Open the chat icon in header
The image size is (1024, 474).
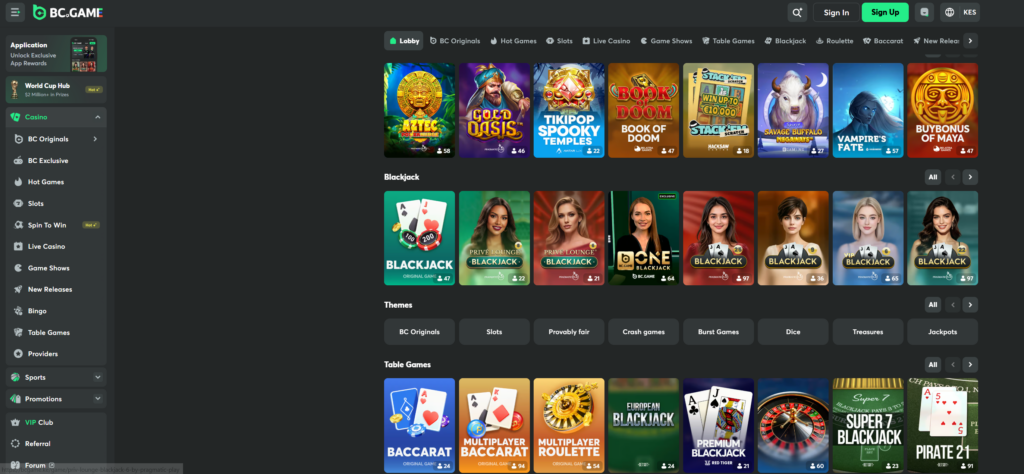[923, 12]
